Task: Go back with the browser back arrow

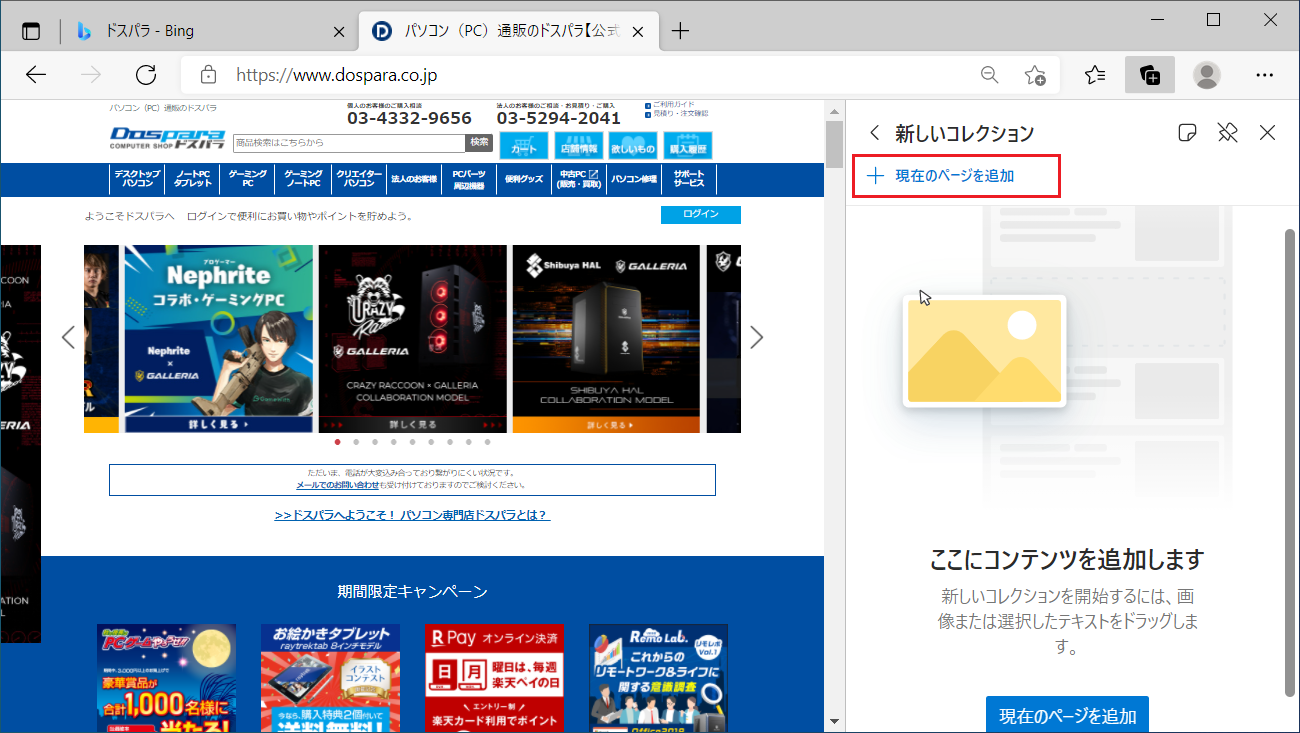Action: point(36,75)
